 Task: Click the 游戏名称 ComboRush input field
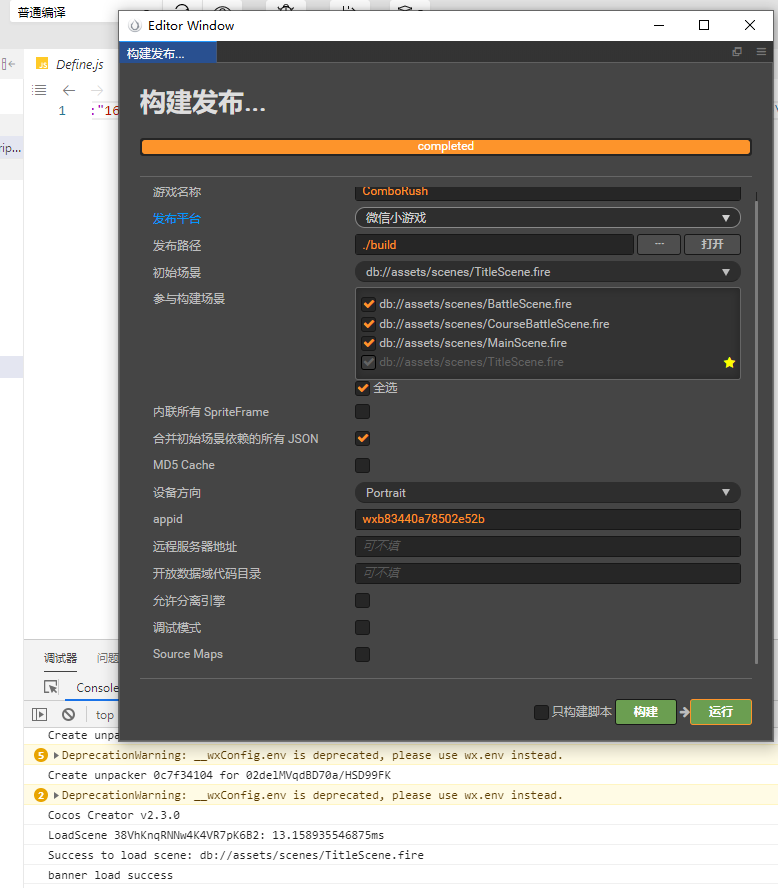pos(548,193)
